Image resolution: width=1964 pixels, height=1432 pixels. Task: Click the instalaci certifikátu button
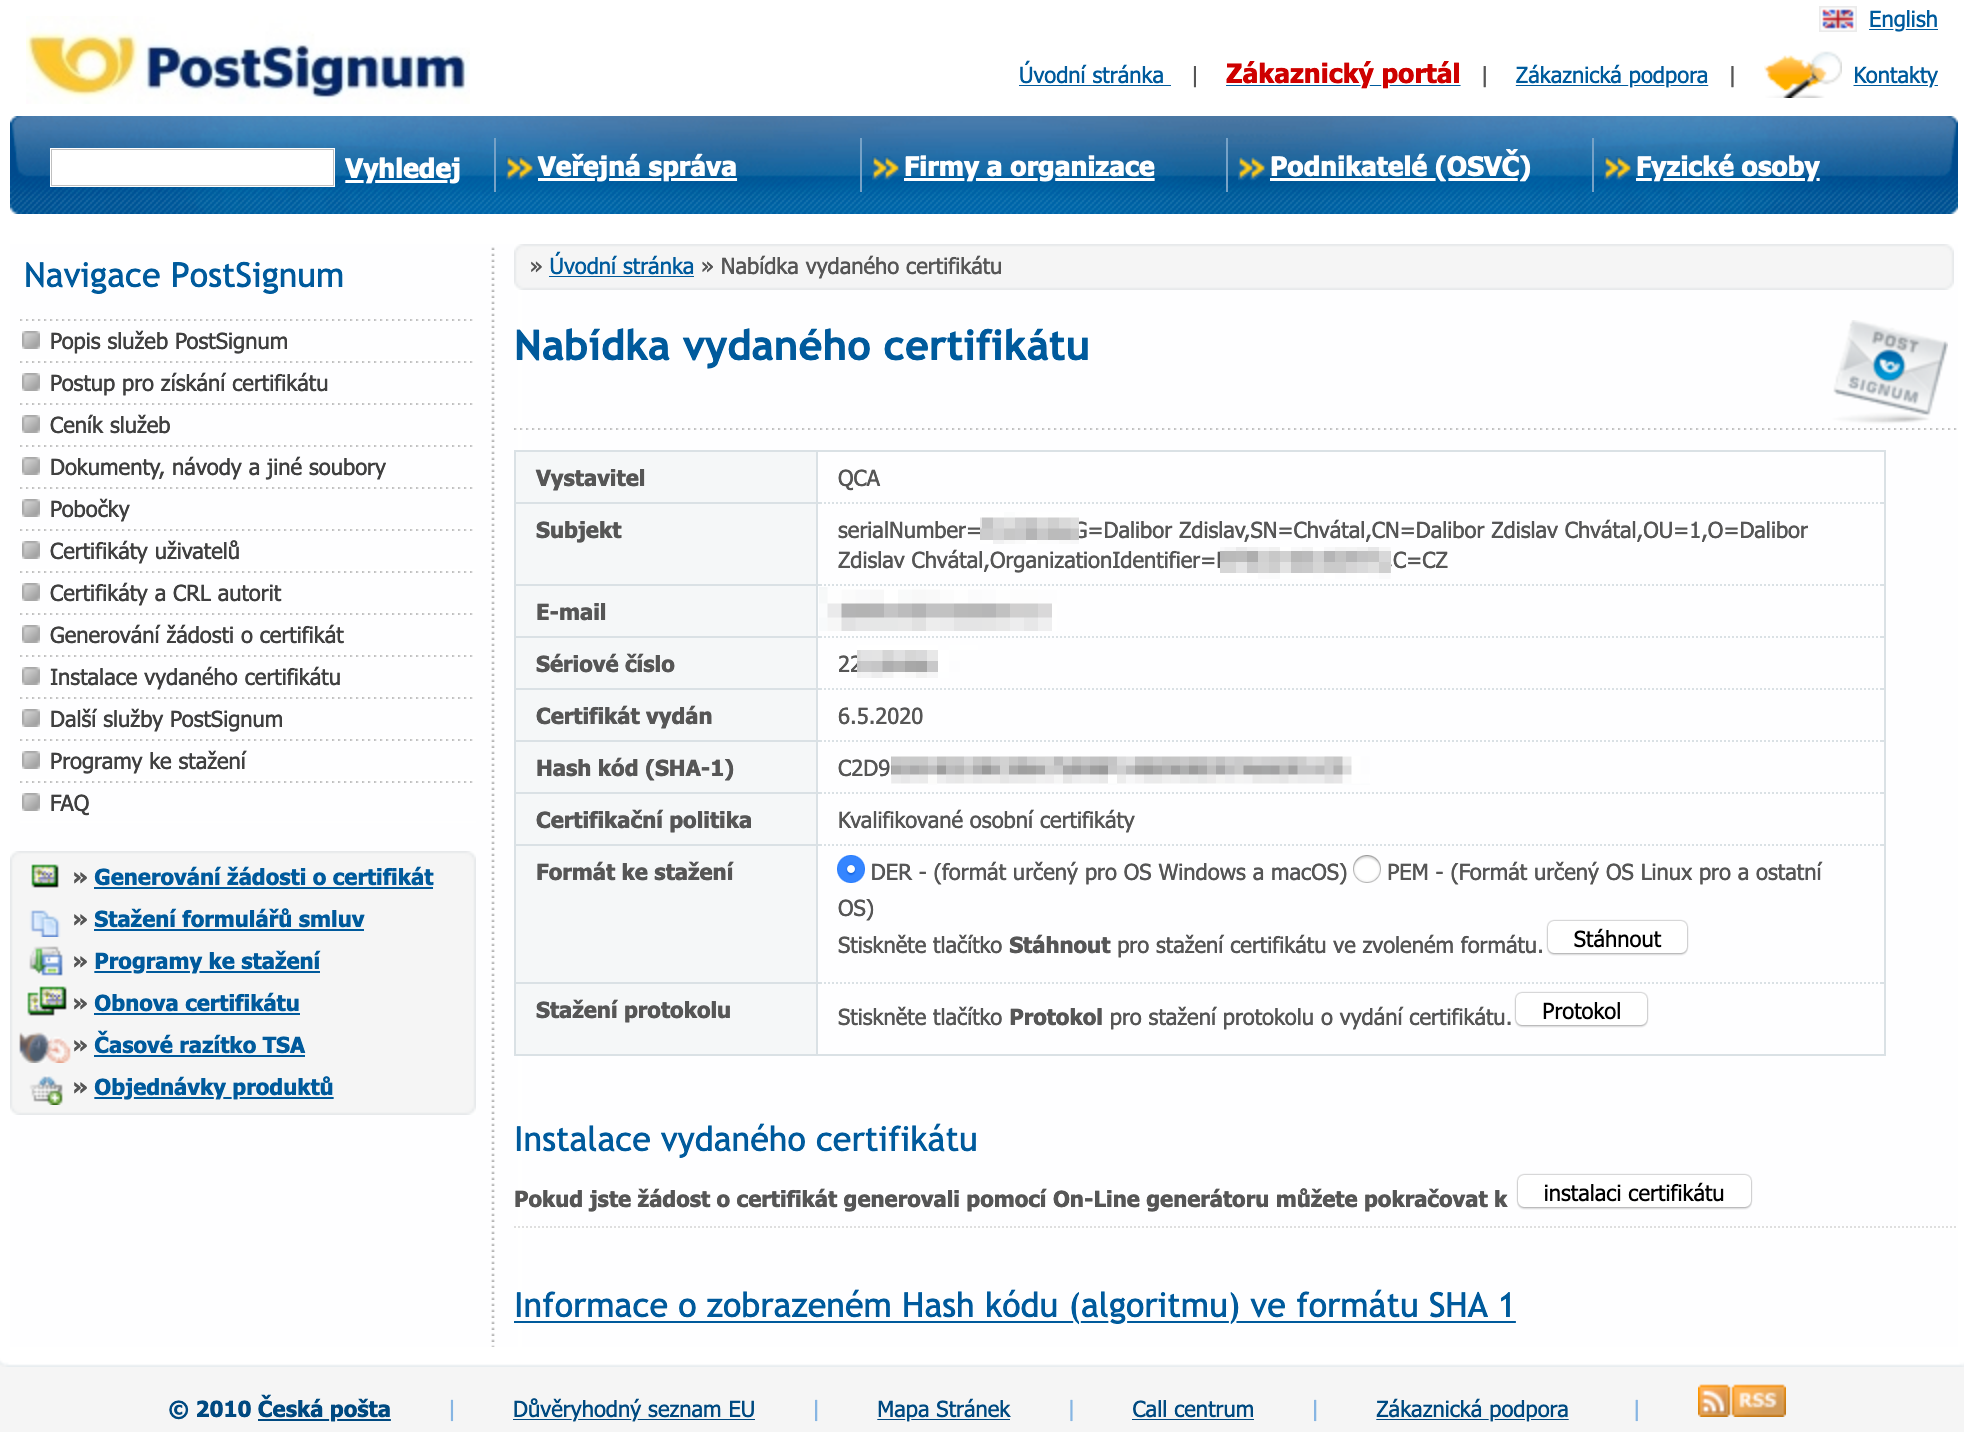click(1634, 1193)
